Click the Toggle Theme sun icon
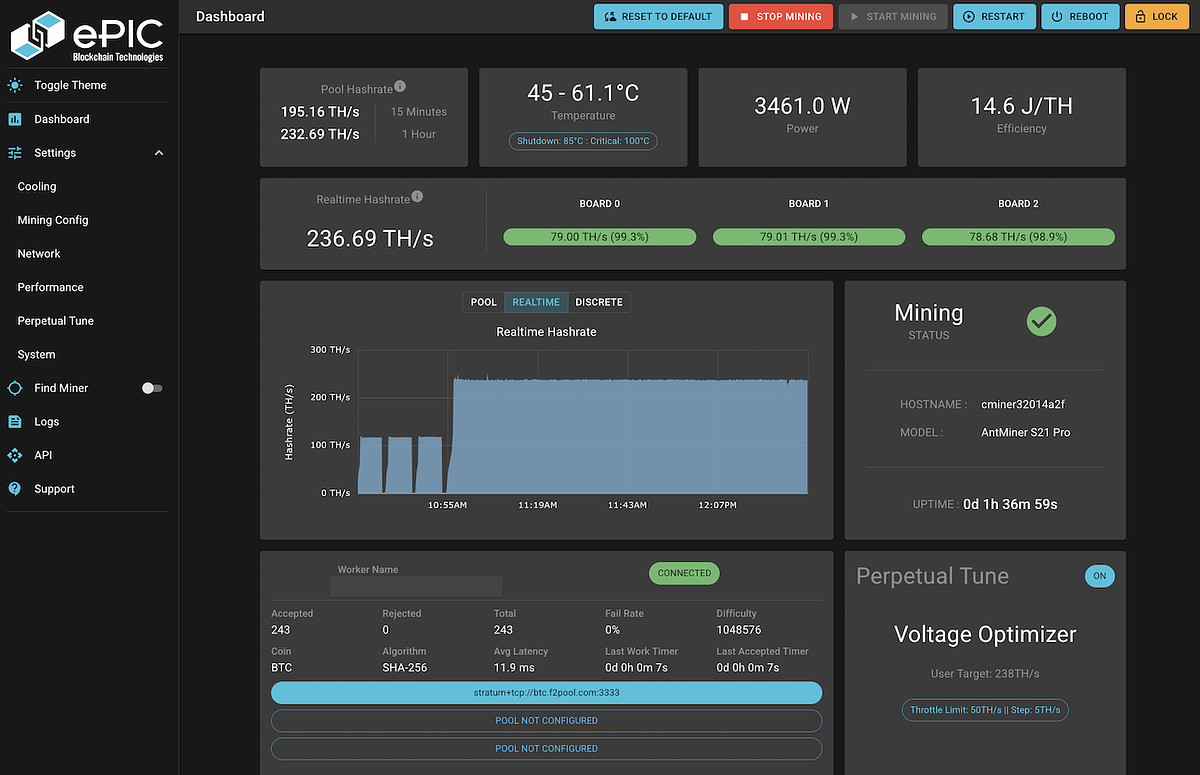This screenshot has height=775, width=1200. click(15, 85)
